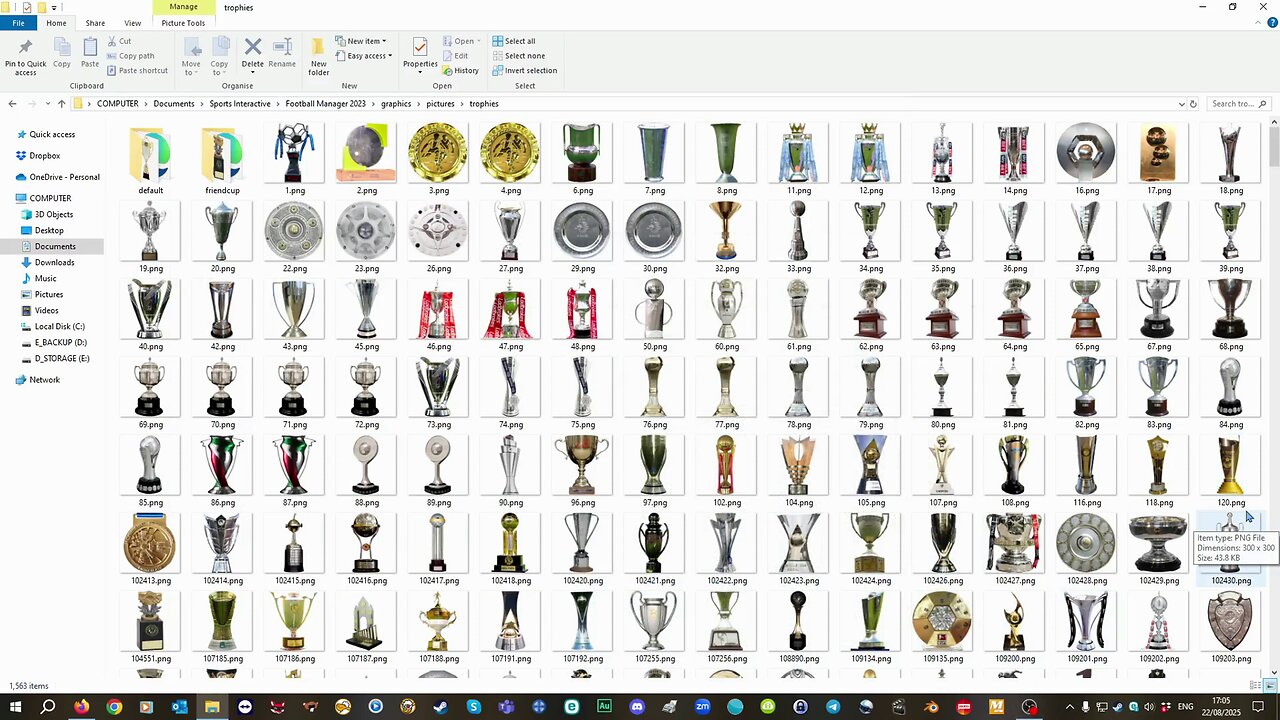Click Pin to Quick access icon
Viewport: 1280px width, 720px height.
25,47
